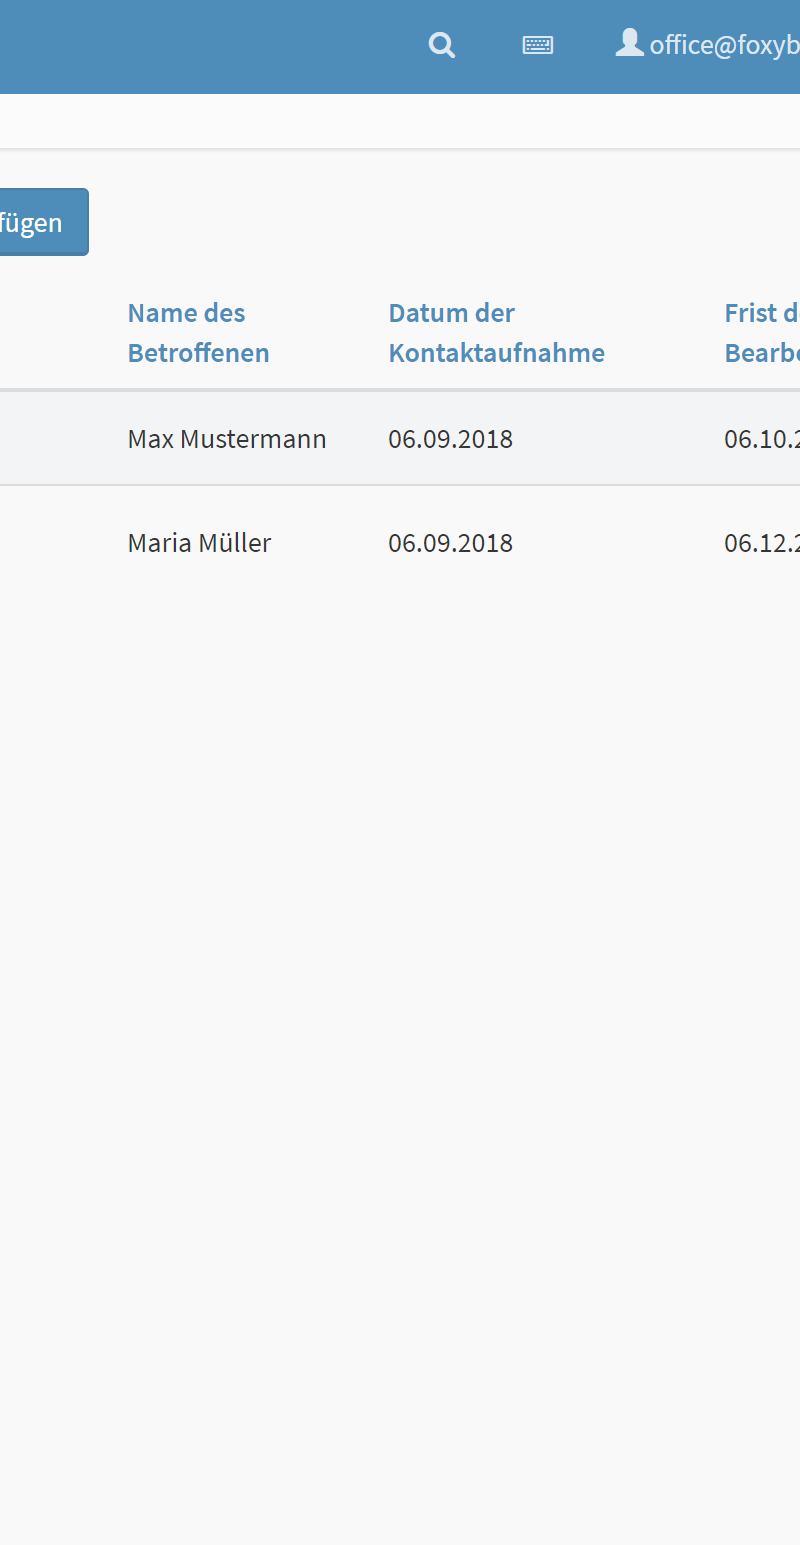Sort by the Name des Betroffenen column
Viewport: 800px width, 1545px height.
[198, 333]
